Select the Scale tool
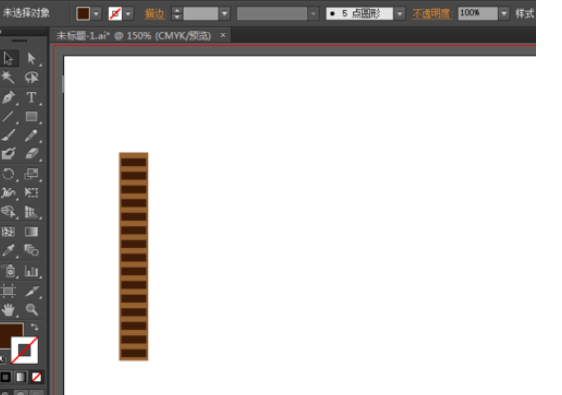This screenshot has width=562, height=395. (x=32, y=174)
